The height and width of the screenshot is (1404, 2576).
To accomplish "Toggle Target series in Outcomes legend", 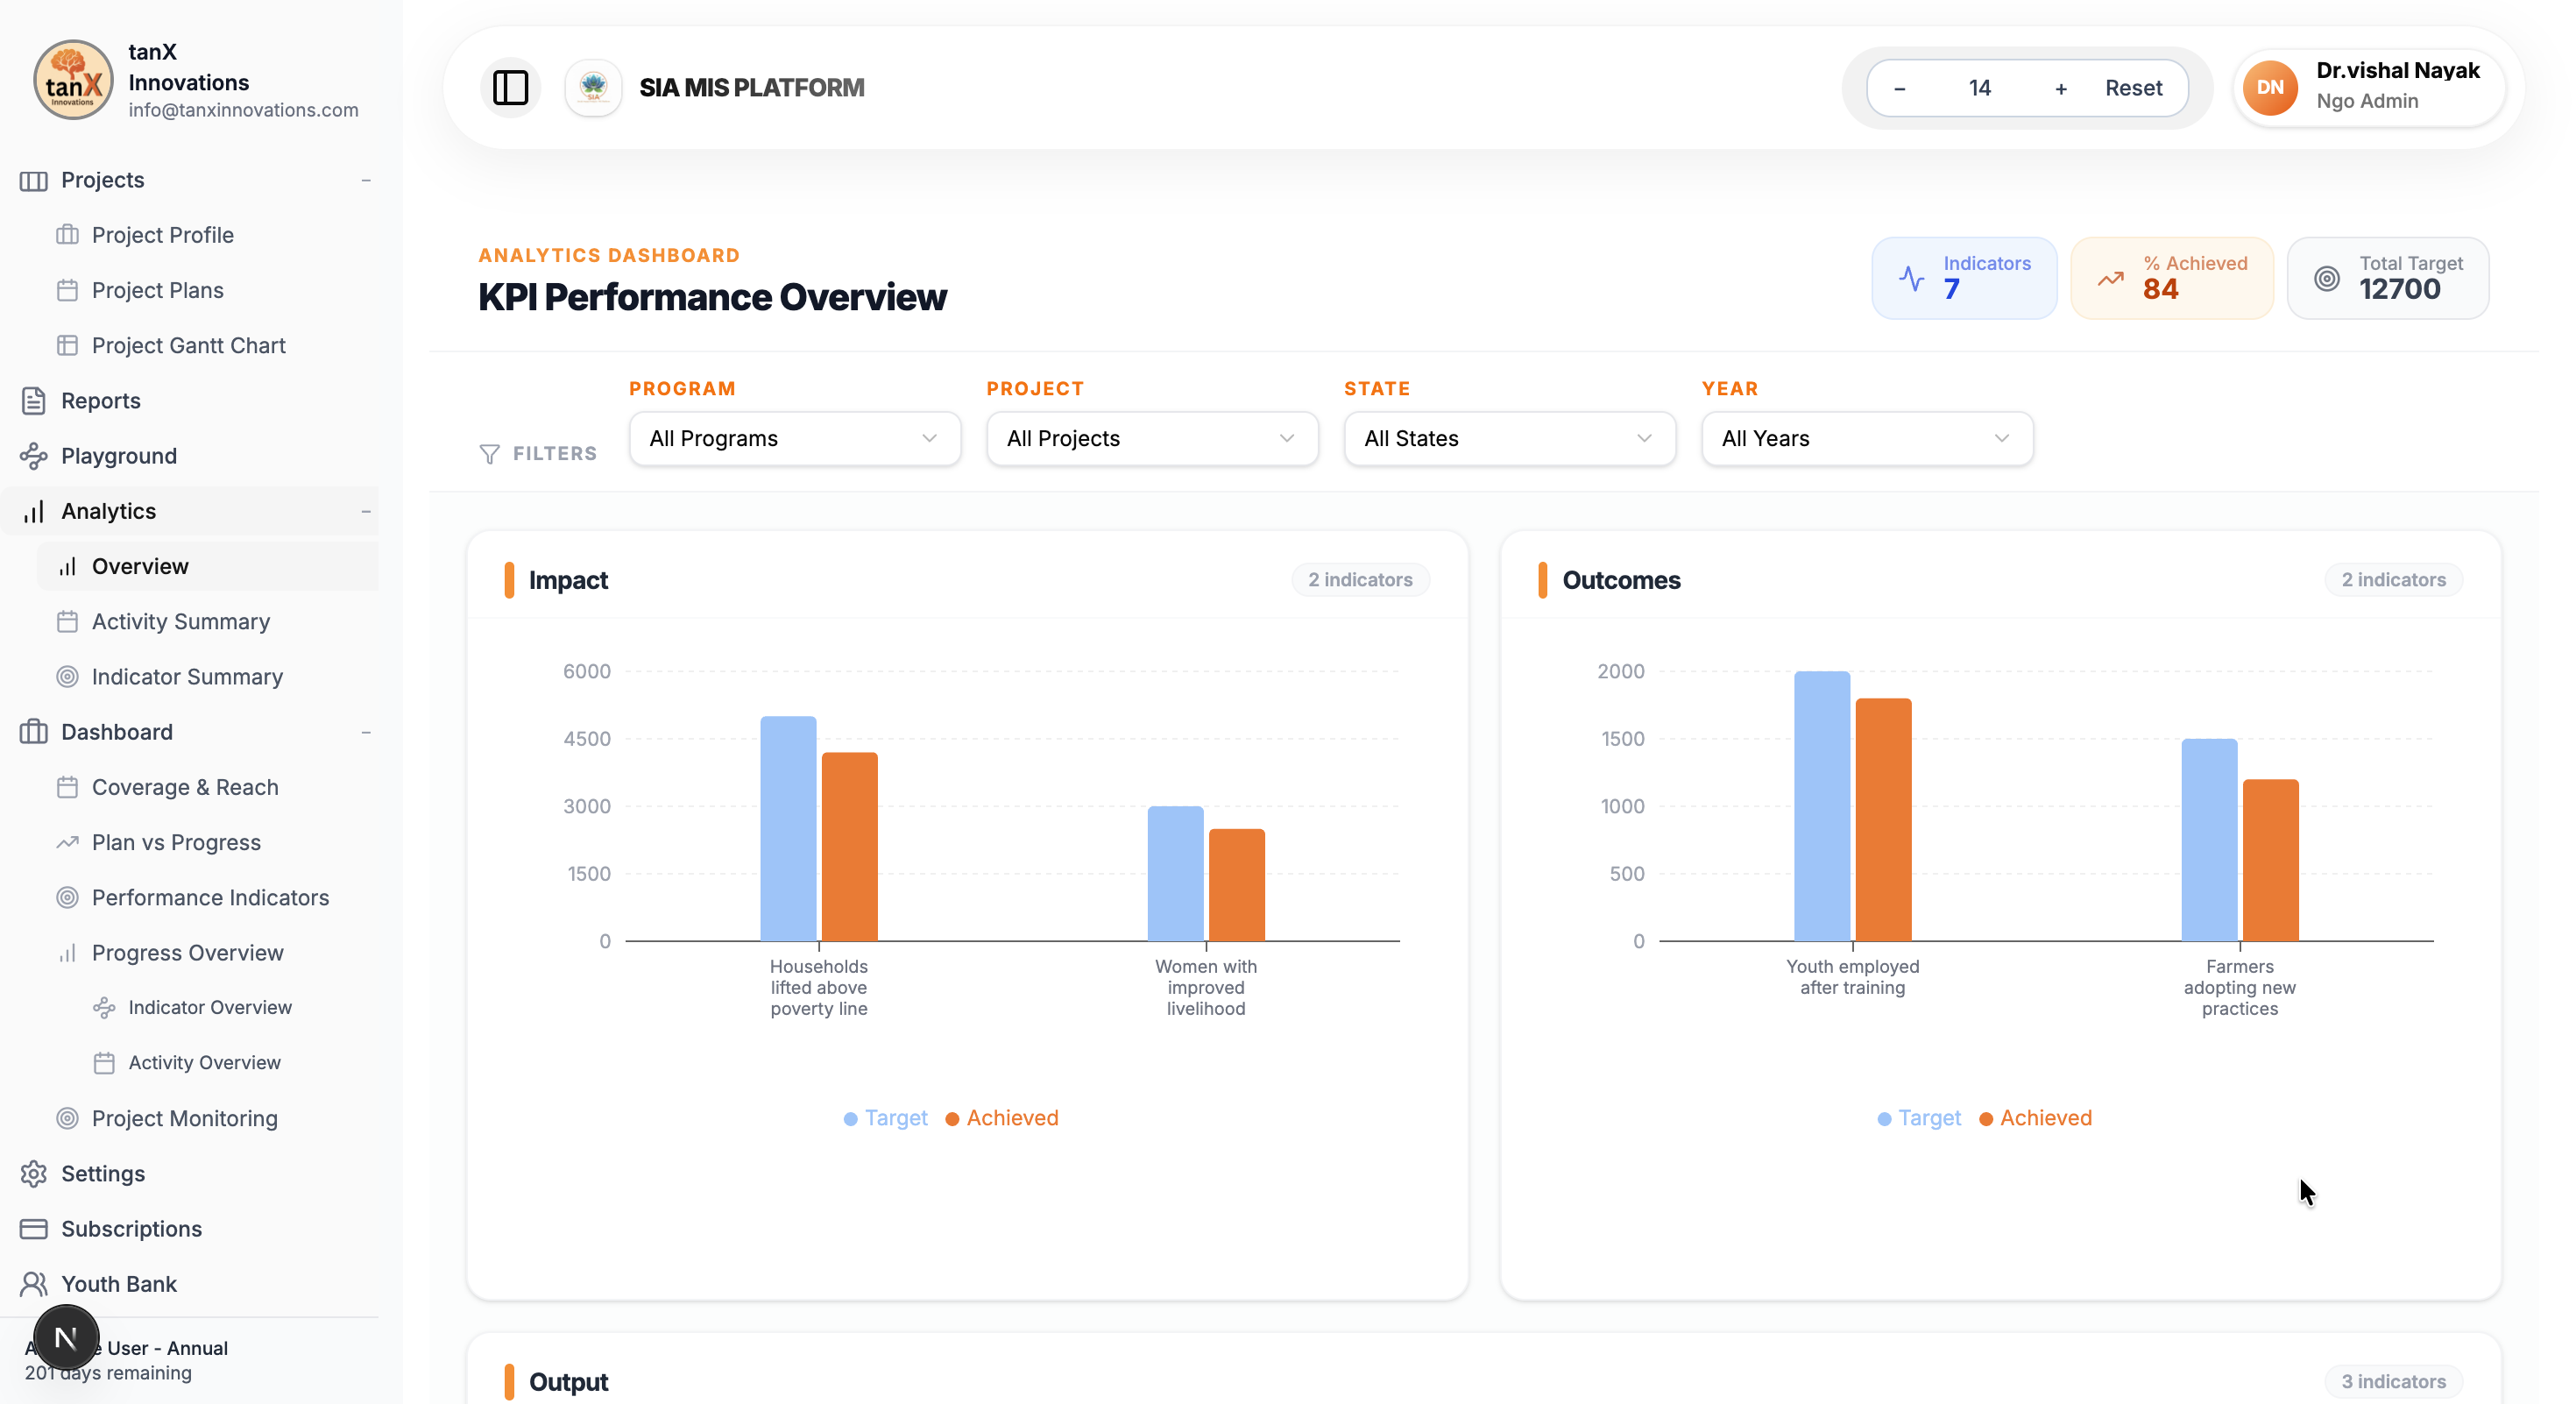I will 1919,1118.
